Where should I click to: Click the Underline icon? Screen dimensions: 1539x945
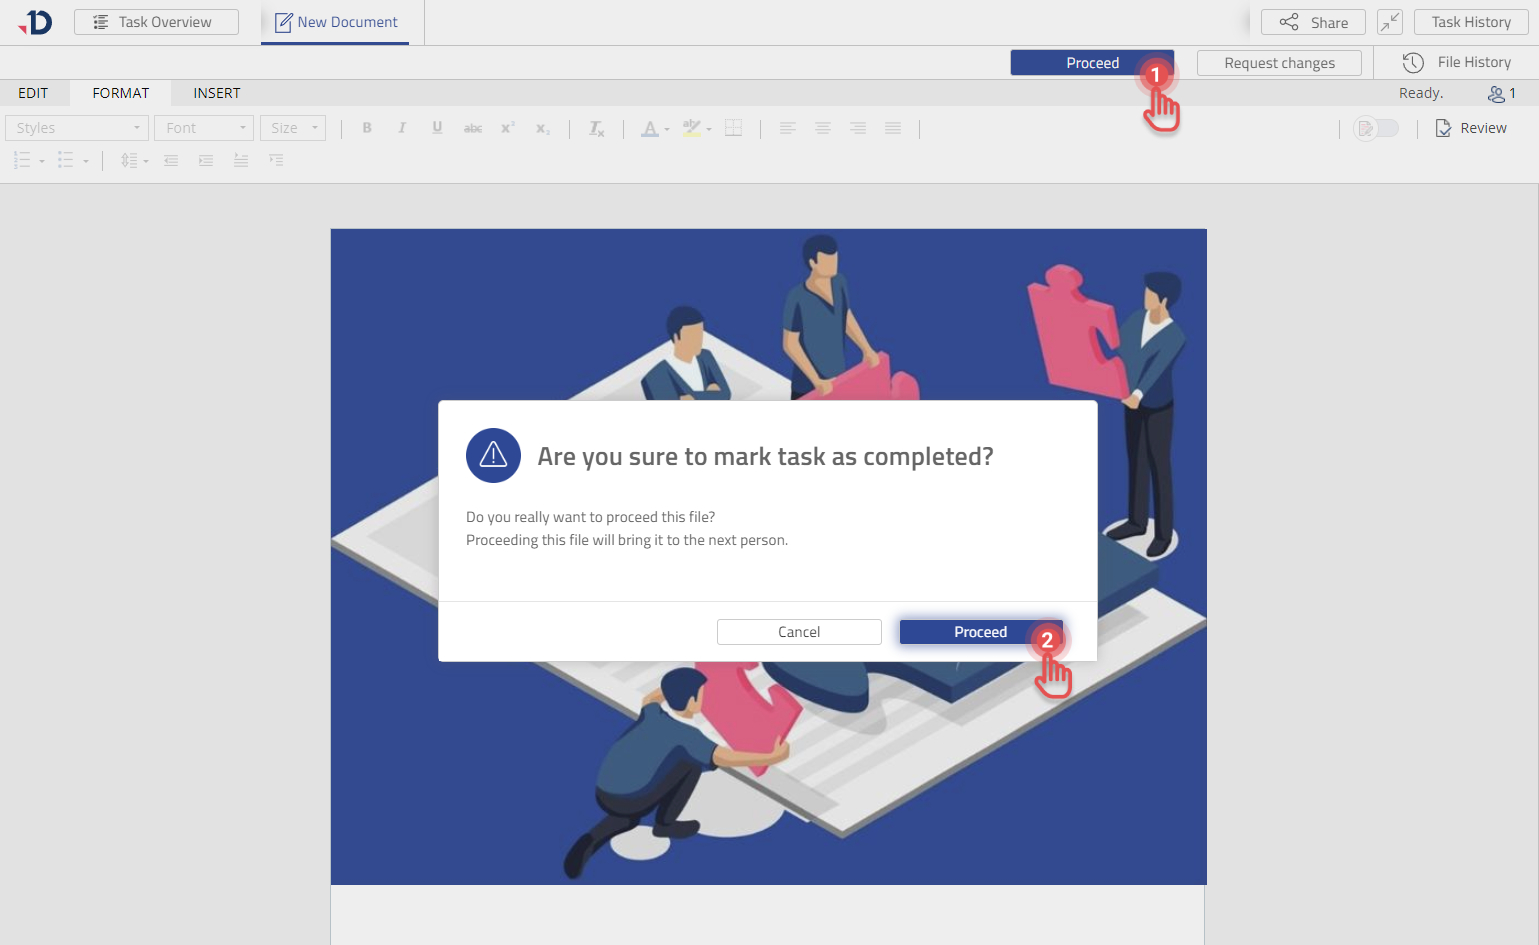point(437,128)
